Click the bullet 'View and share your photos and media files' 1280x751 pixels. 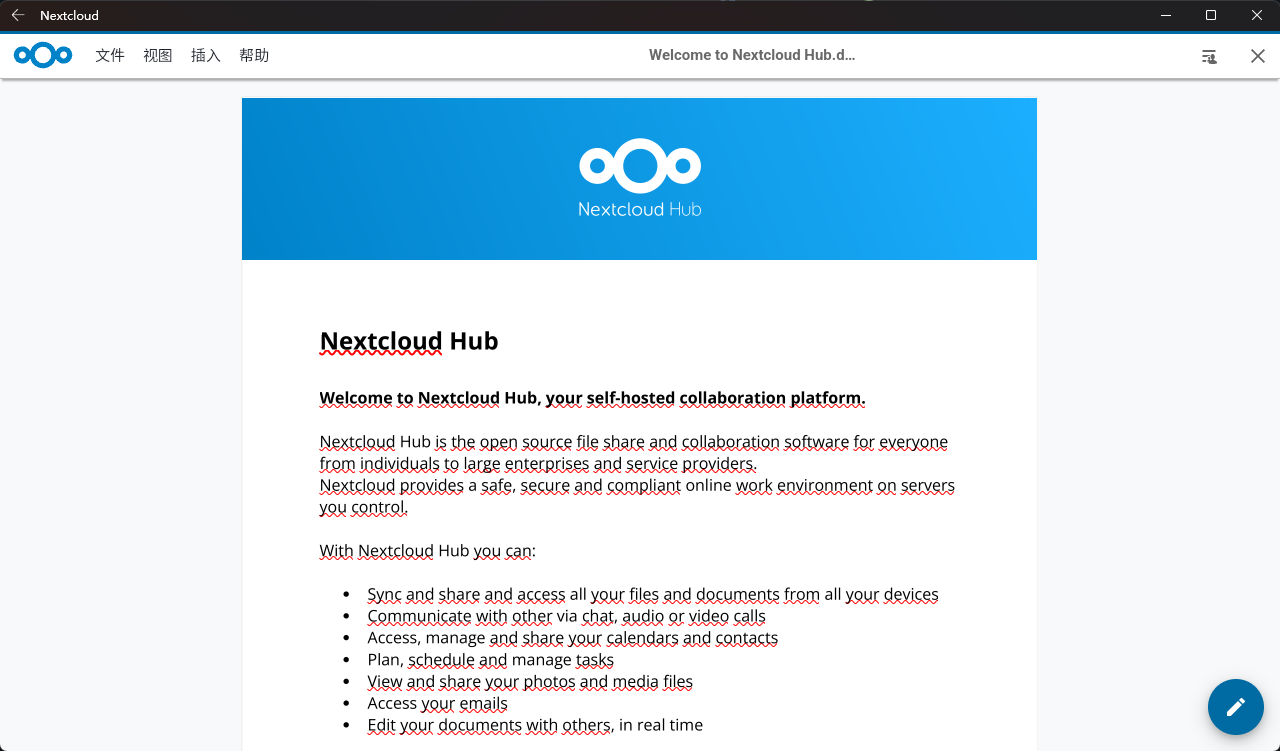point(530,682)
